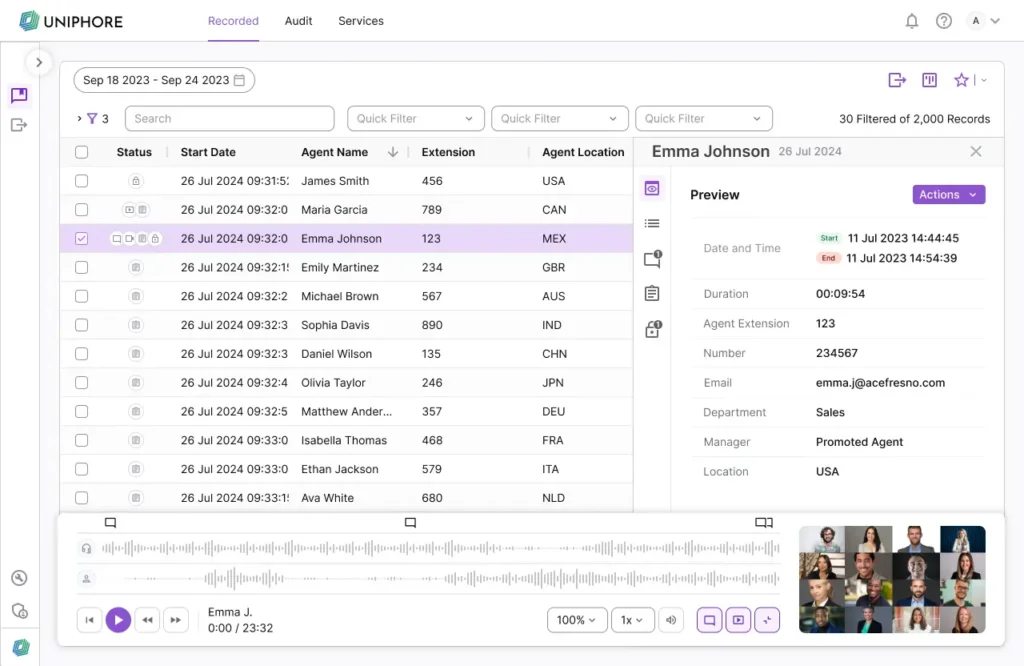Click the export icon in top toolbar
1024x666 pixels.
pos(896,80)
